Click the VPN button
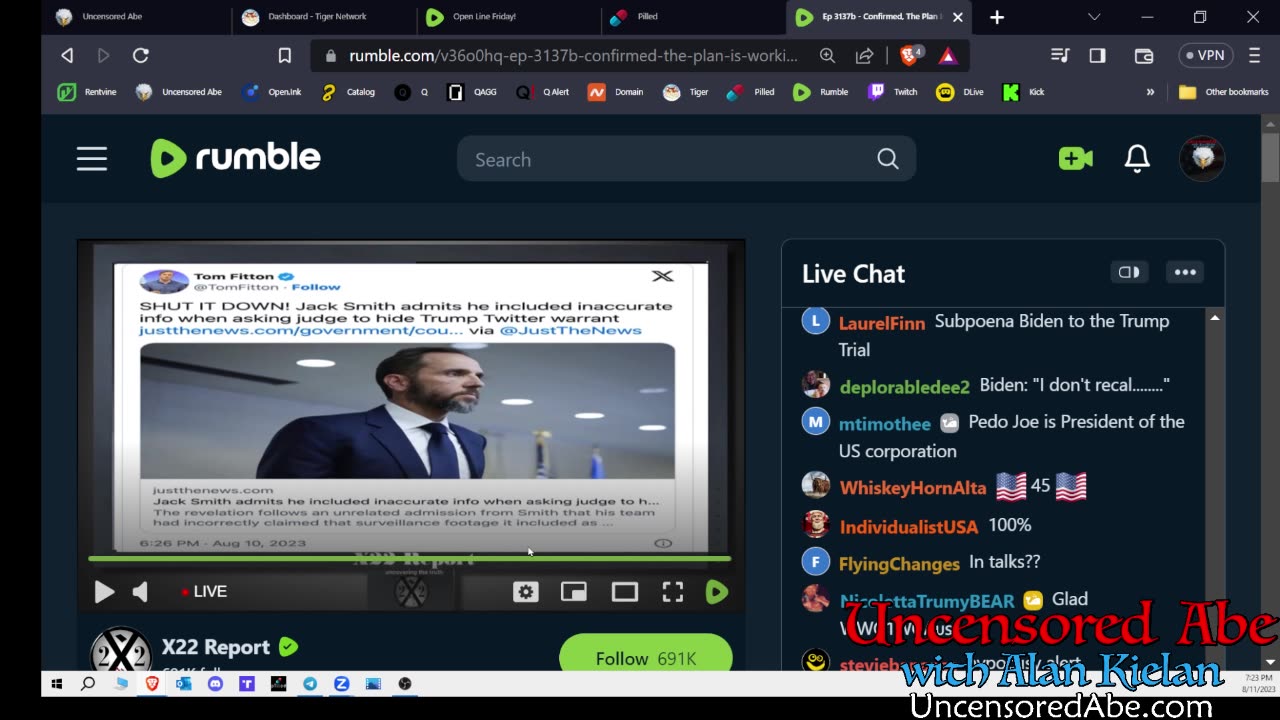The height and width of the screenshot is (720, 1280). coord(1205,56)
